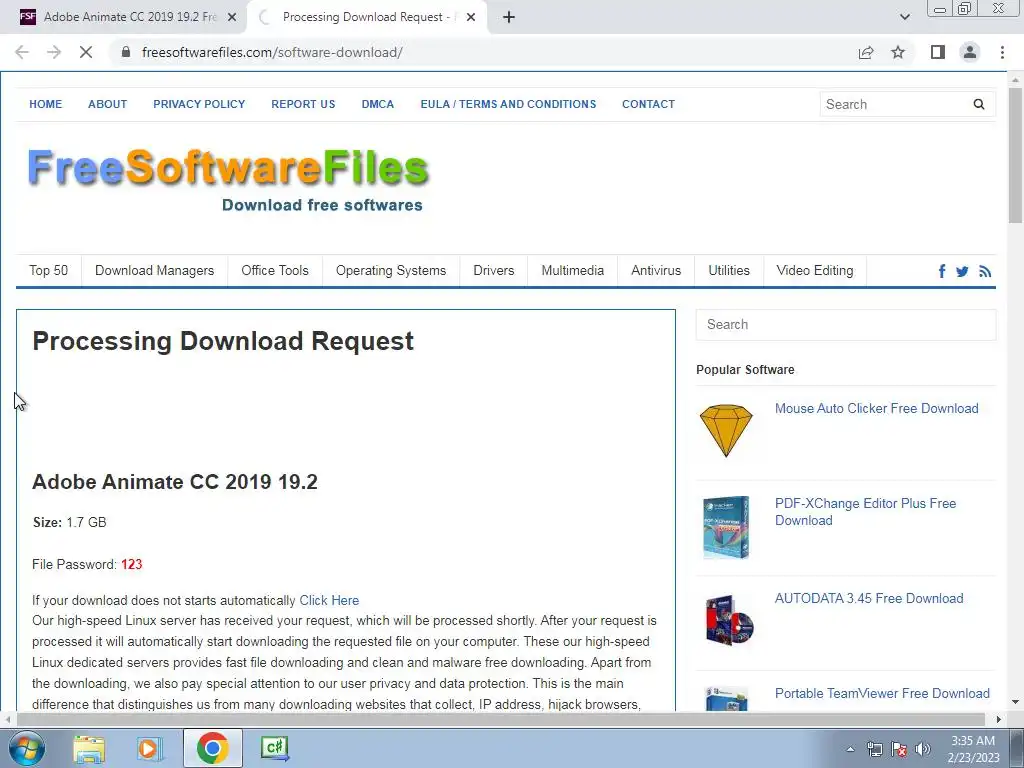This screenshot has width=1024, height=768.
Task: Open the ABOUT menu link
Action: click(x=108, y=104)
